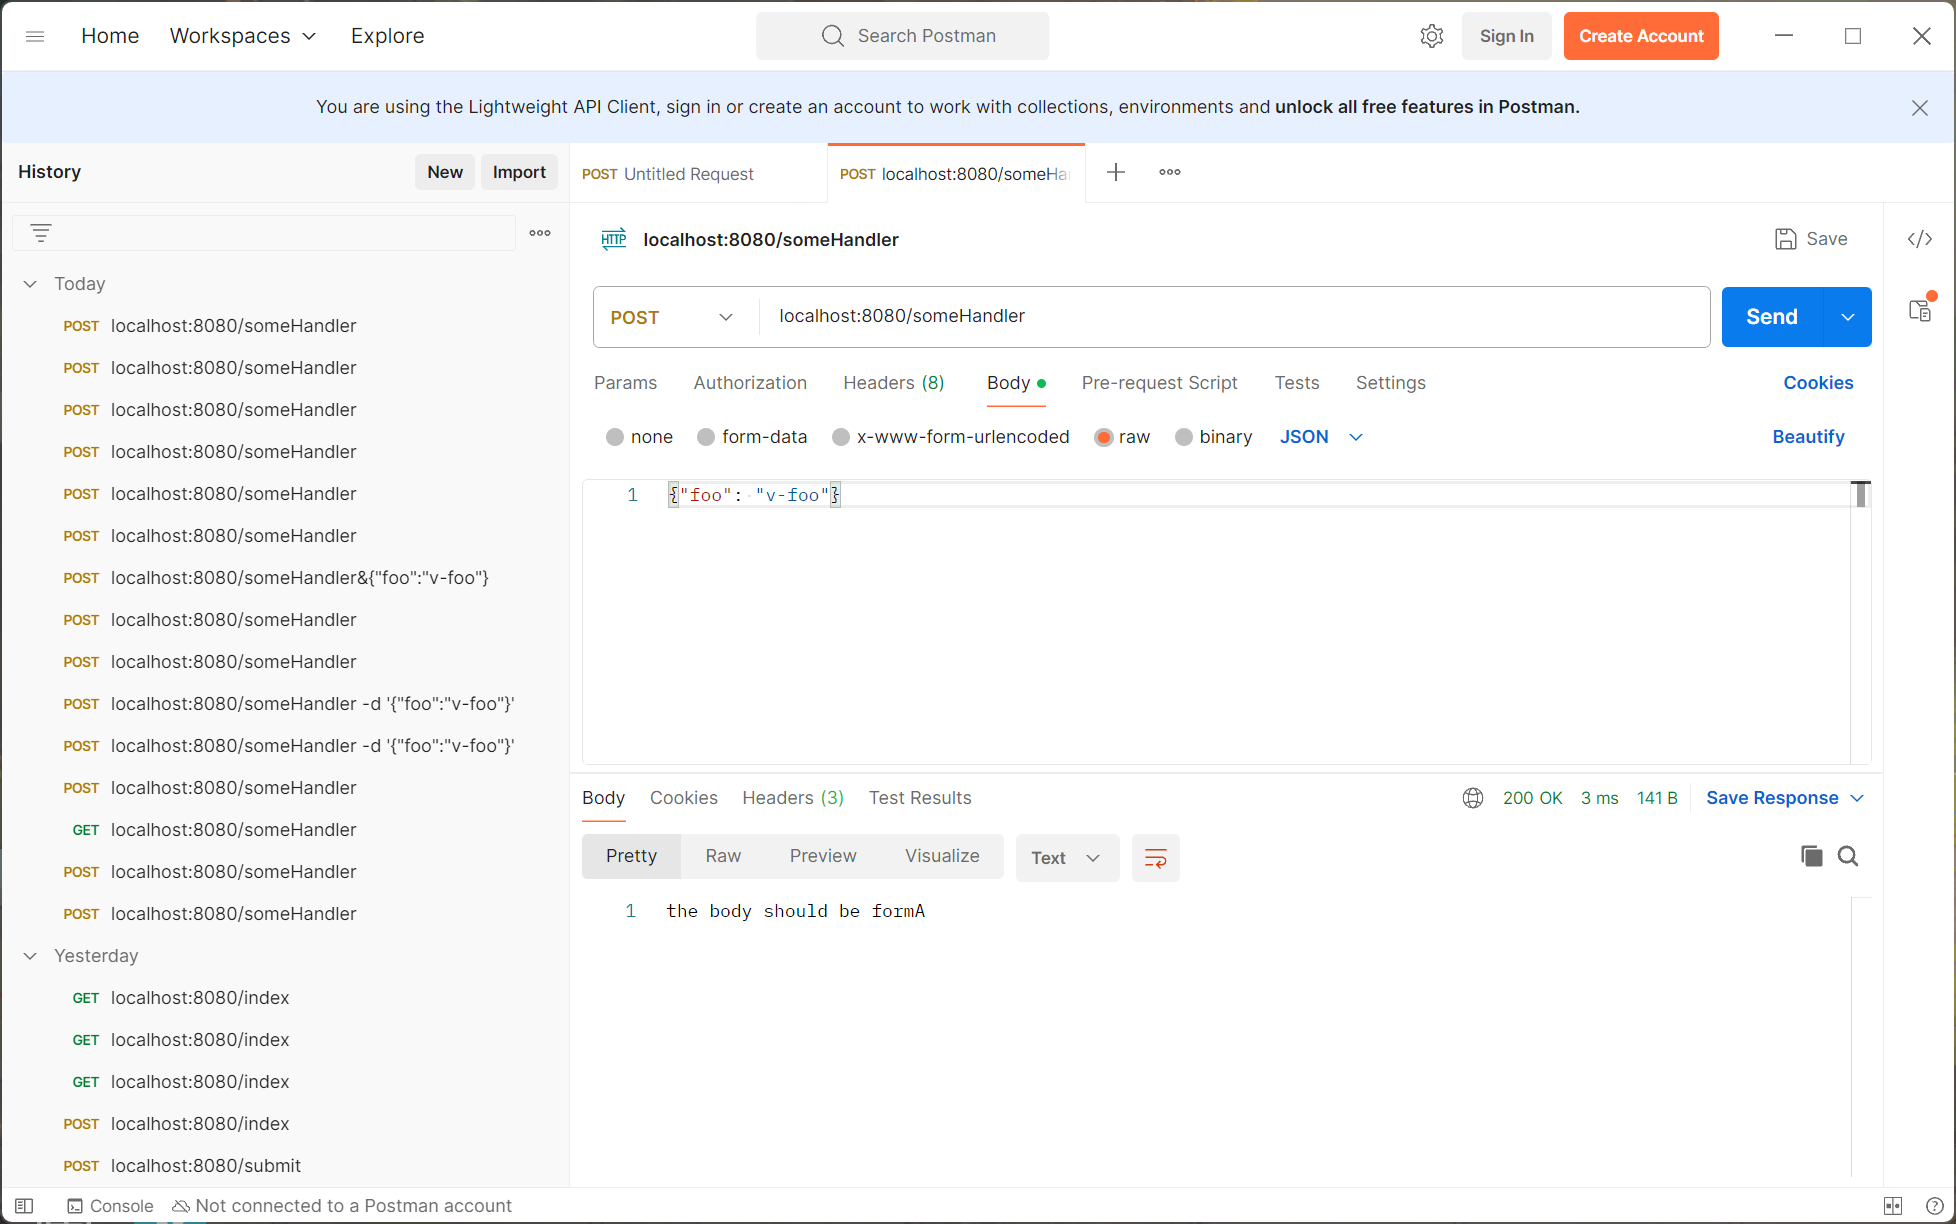Collapse the Today history group
This screenshot has height=1224, width=1956.
(30, 284)
